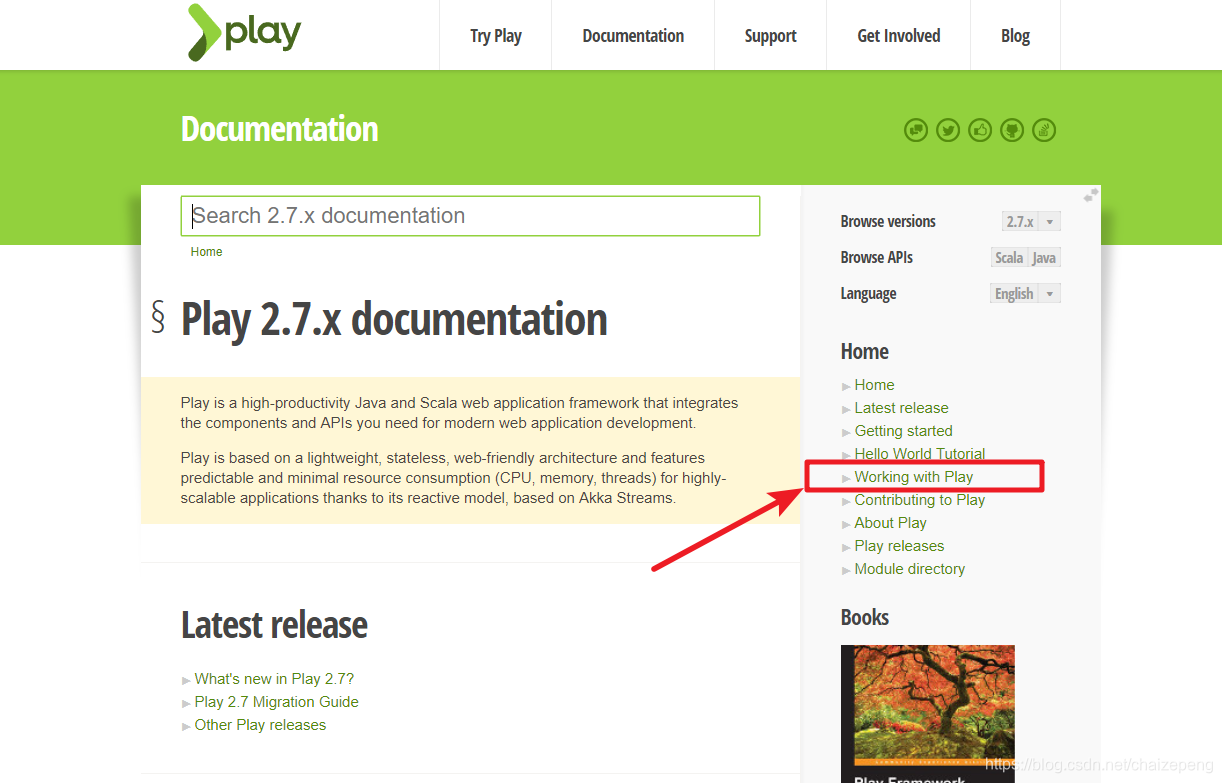Click the Documentation banner title
The width and height of the screenshot is (1222, 783).
point(279,129)
